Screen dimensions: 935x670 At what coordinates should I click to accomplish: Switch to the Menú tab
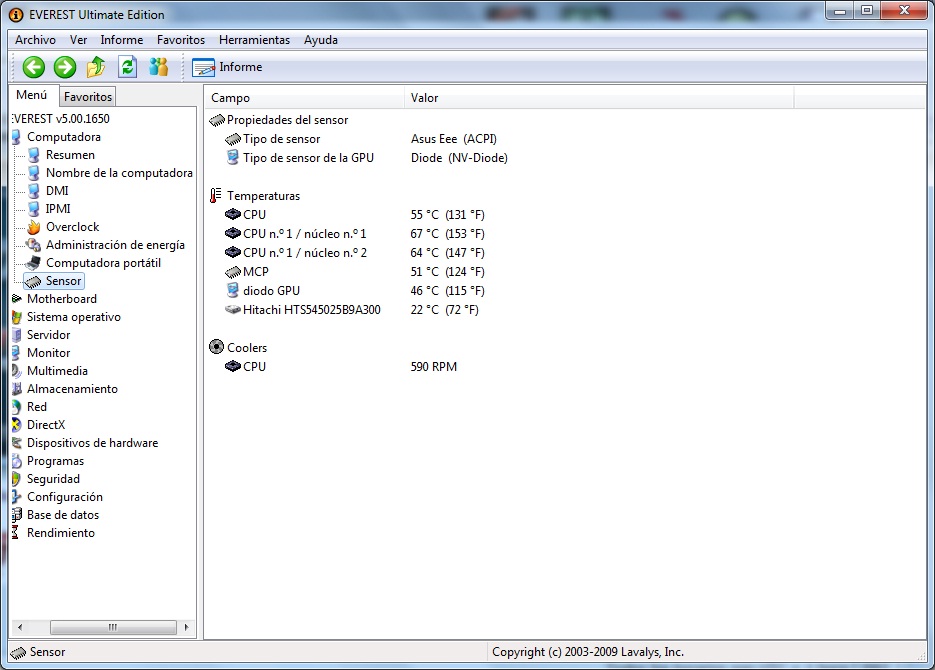(x=32, y=95)
